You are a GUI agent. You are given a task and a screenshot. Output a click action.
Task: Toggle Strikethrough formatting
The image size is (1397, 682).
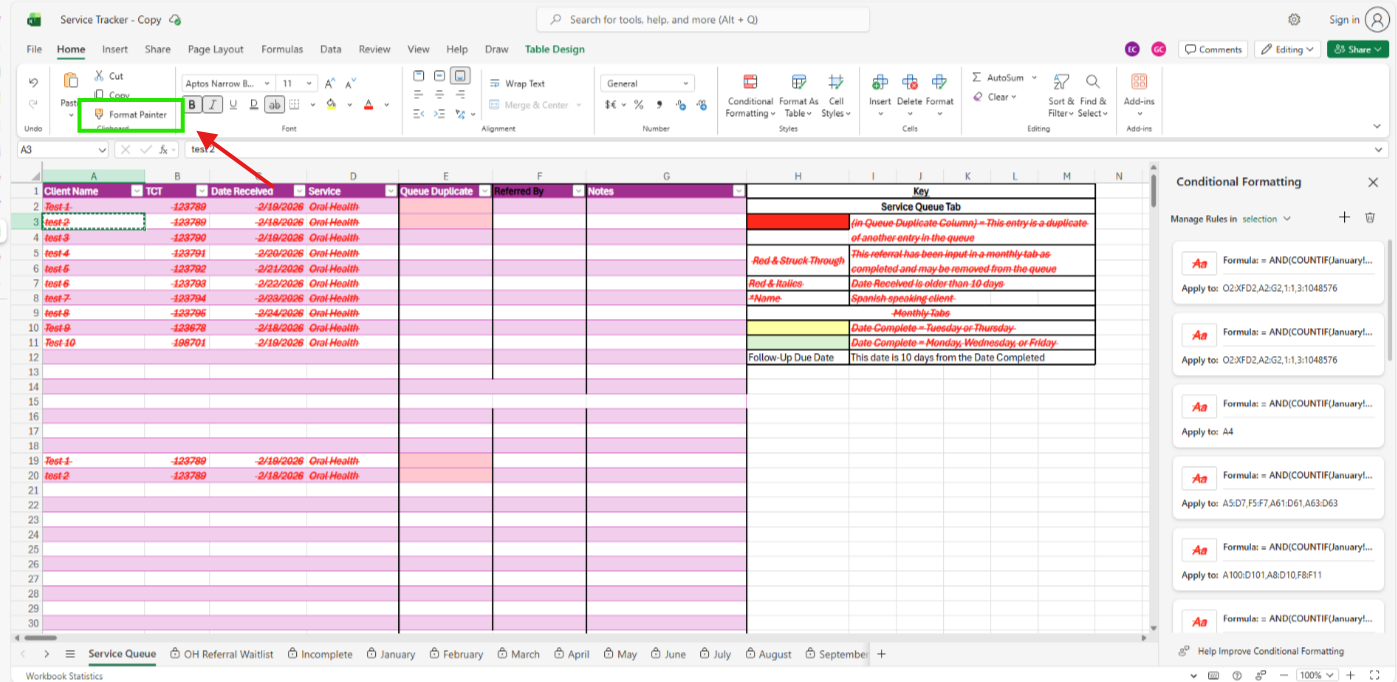pos(274,104)
